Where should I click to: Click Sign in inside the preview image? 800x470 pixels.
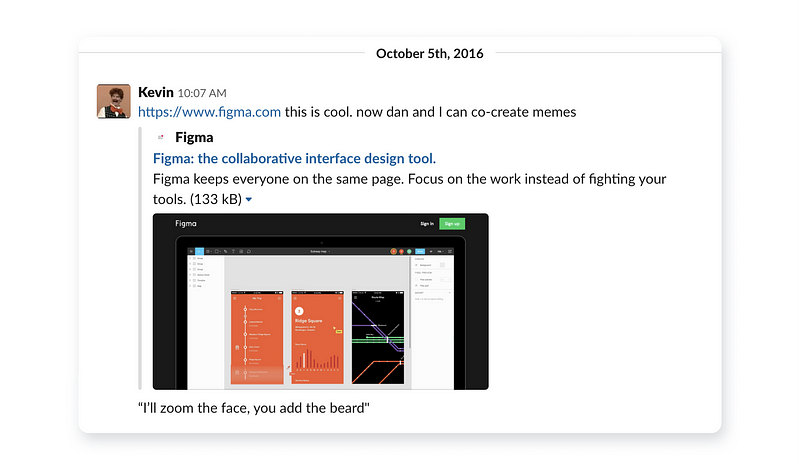[427, 224]
